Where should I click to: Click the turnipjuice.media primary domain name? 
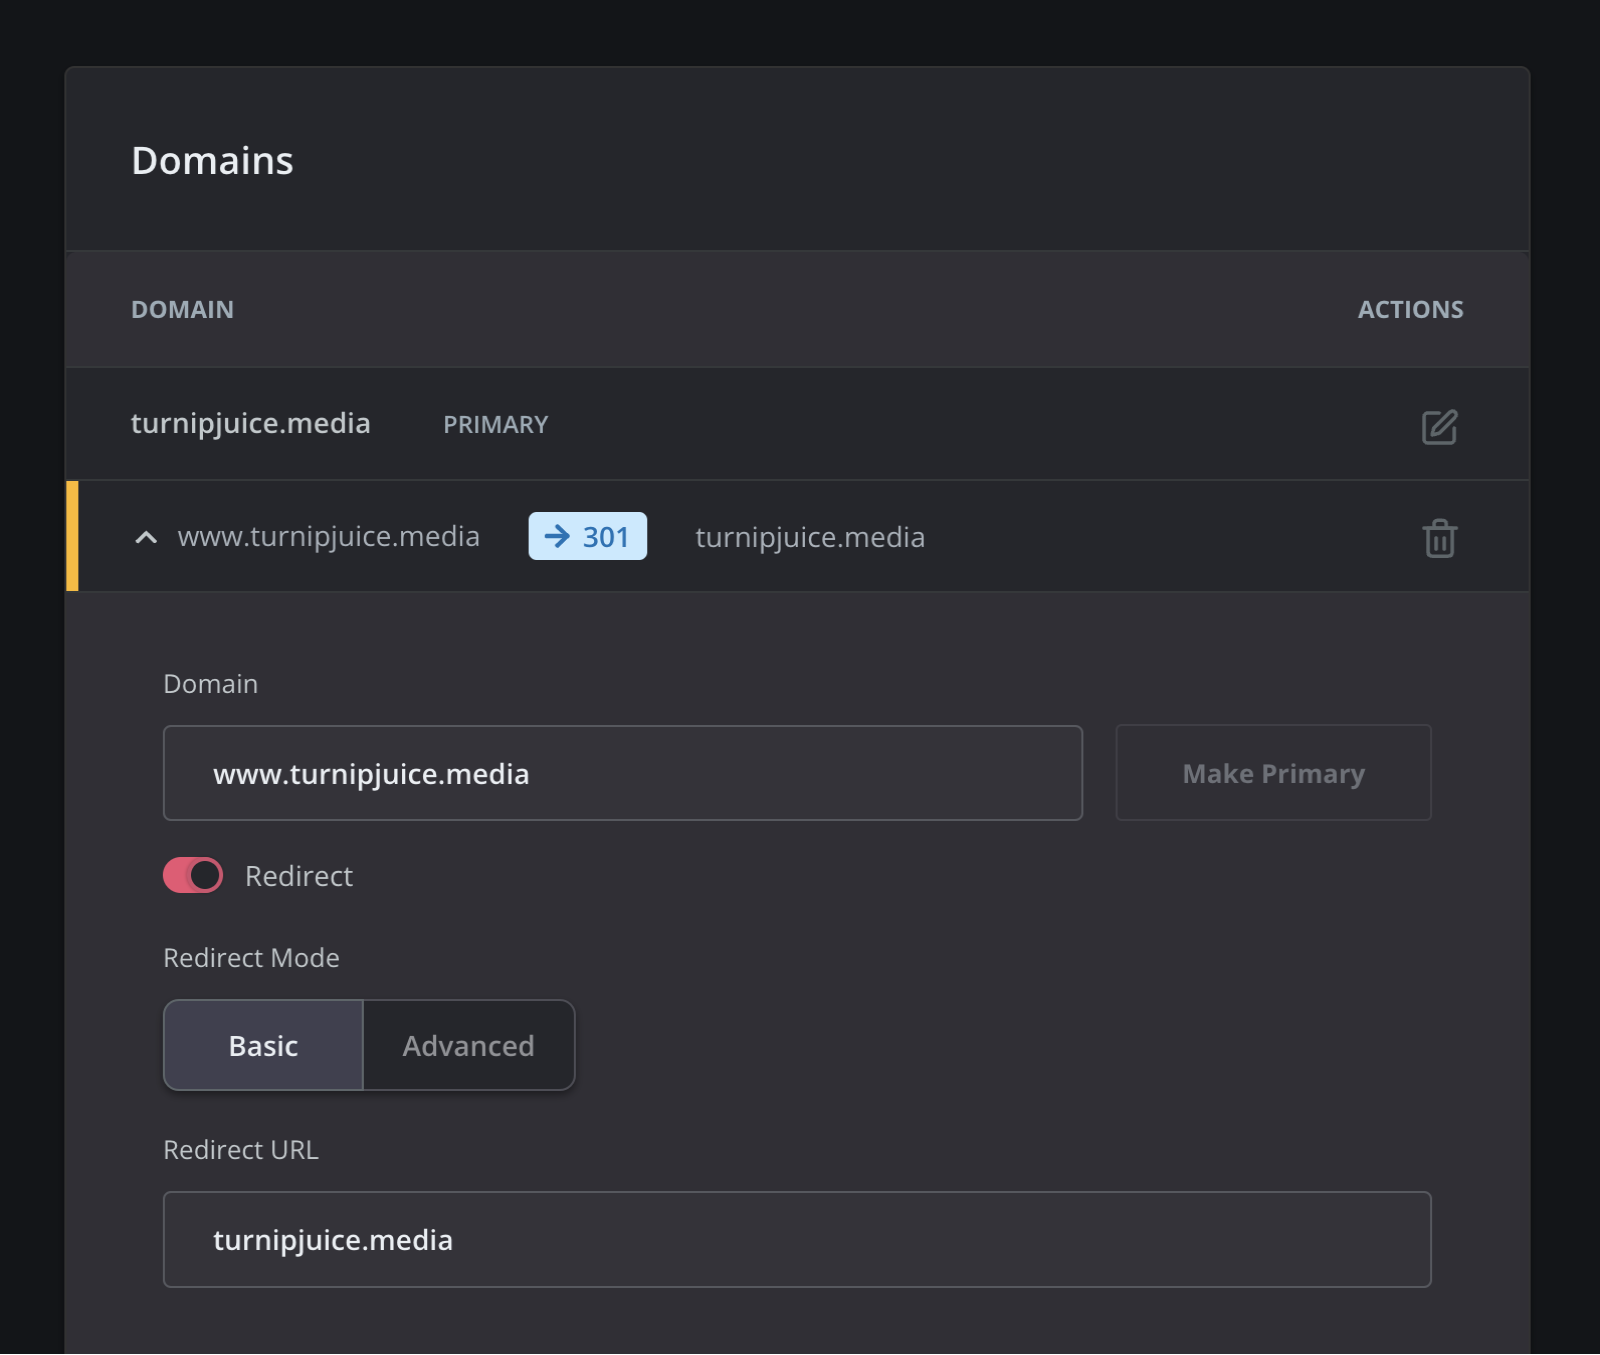point(251,424)
